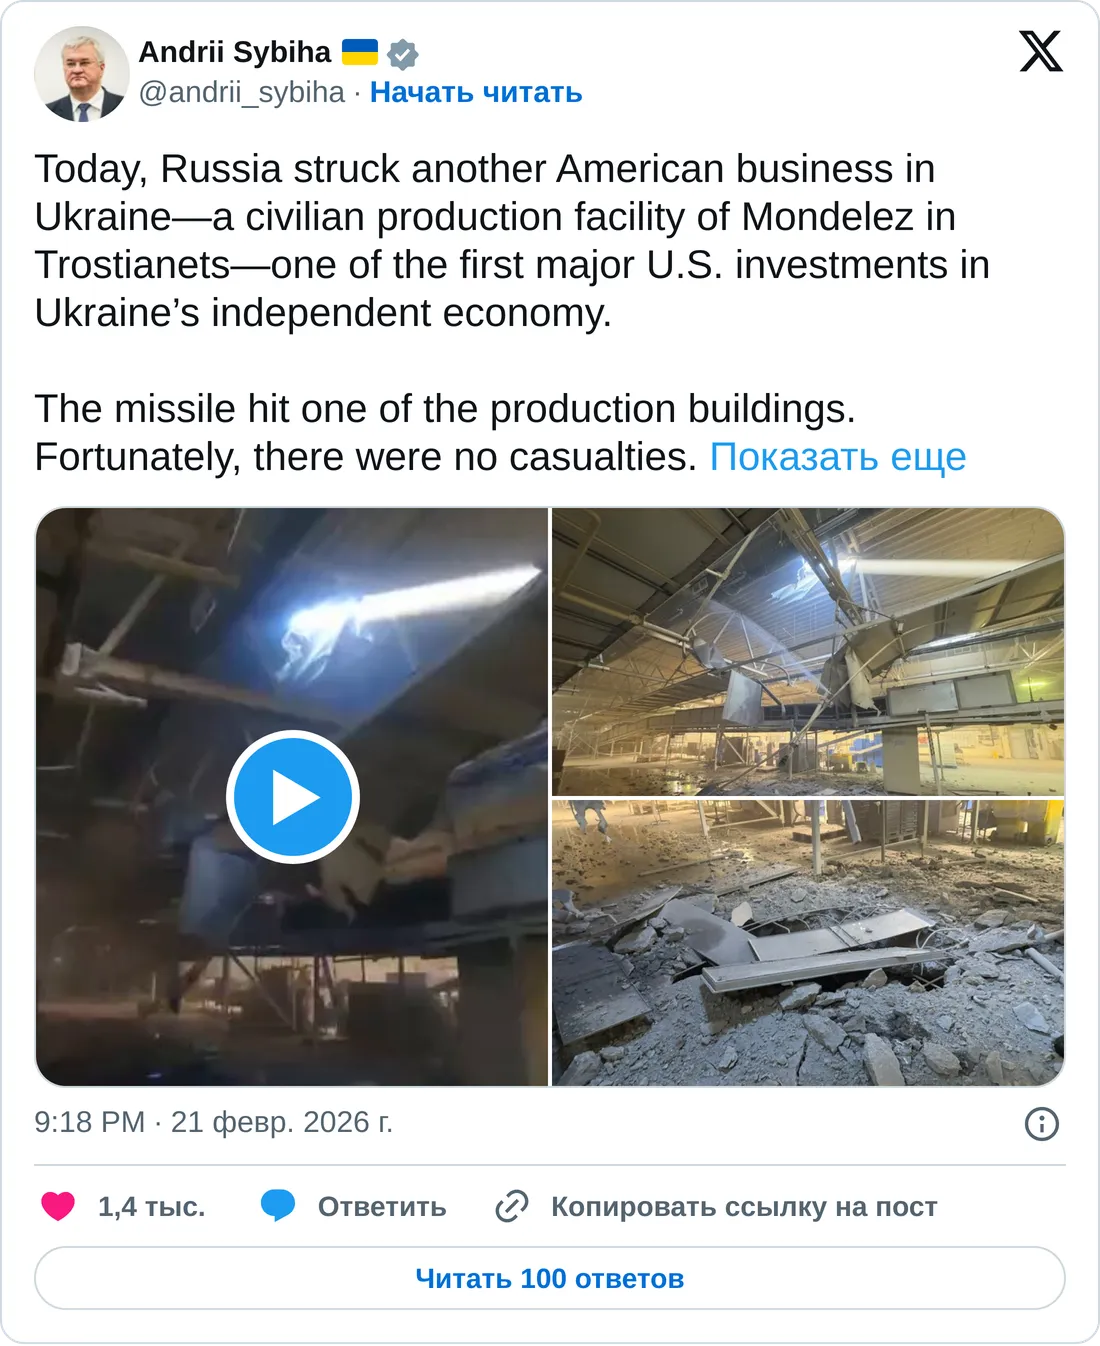The width and height of the screenshot is (1100, 1346).
Task: Click the "Ответить" reply label
Action: point(382,1207)
